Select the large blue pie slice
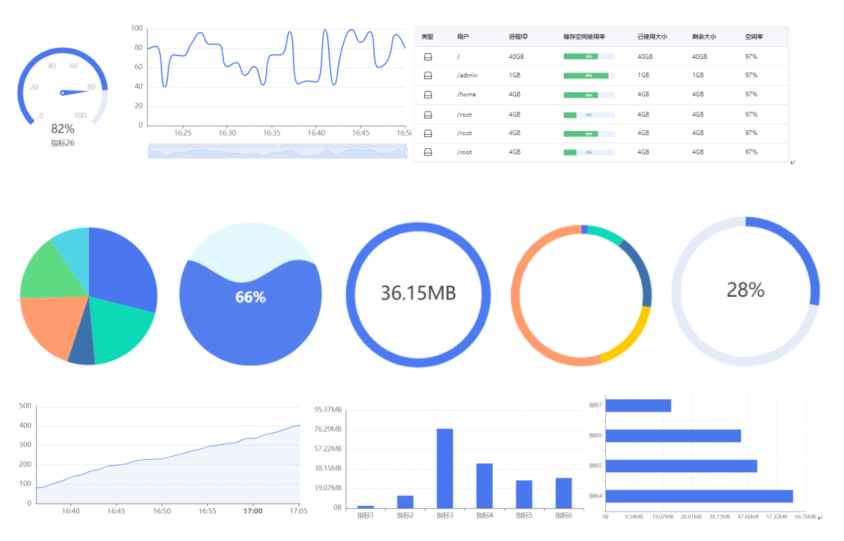 pos(121,269)
